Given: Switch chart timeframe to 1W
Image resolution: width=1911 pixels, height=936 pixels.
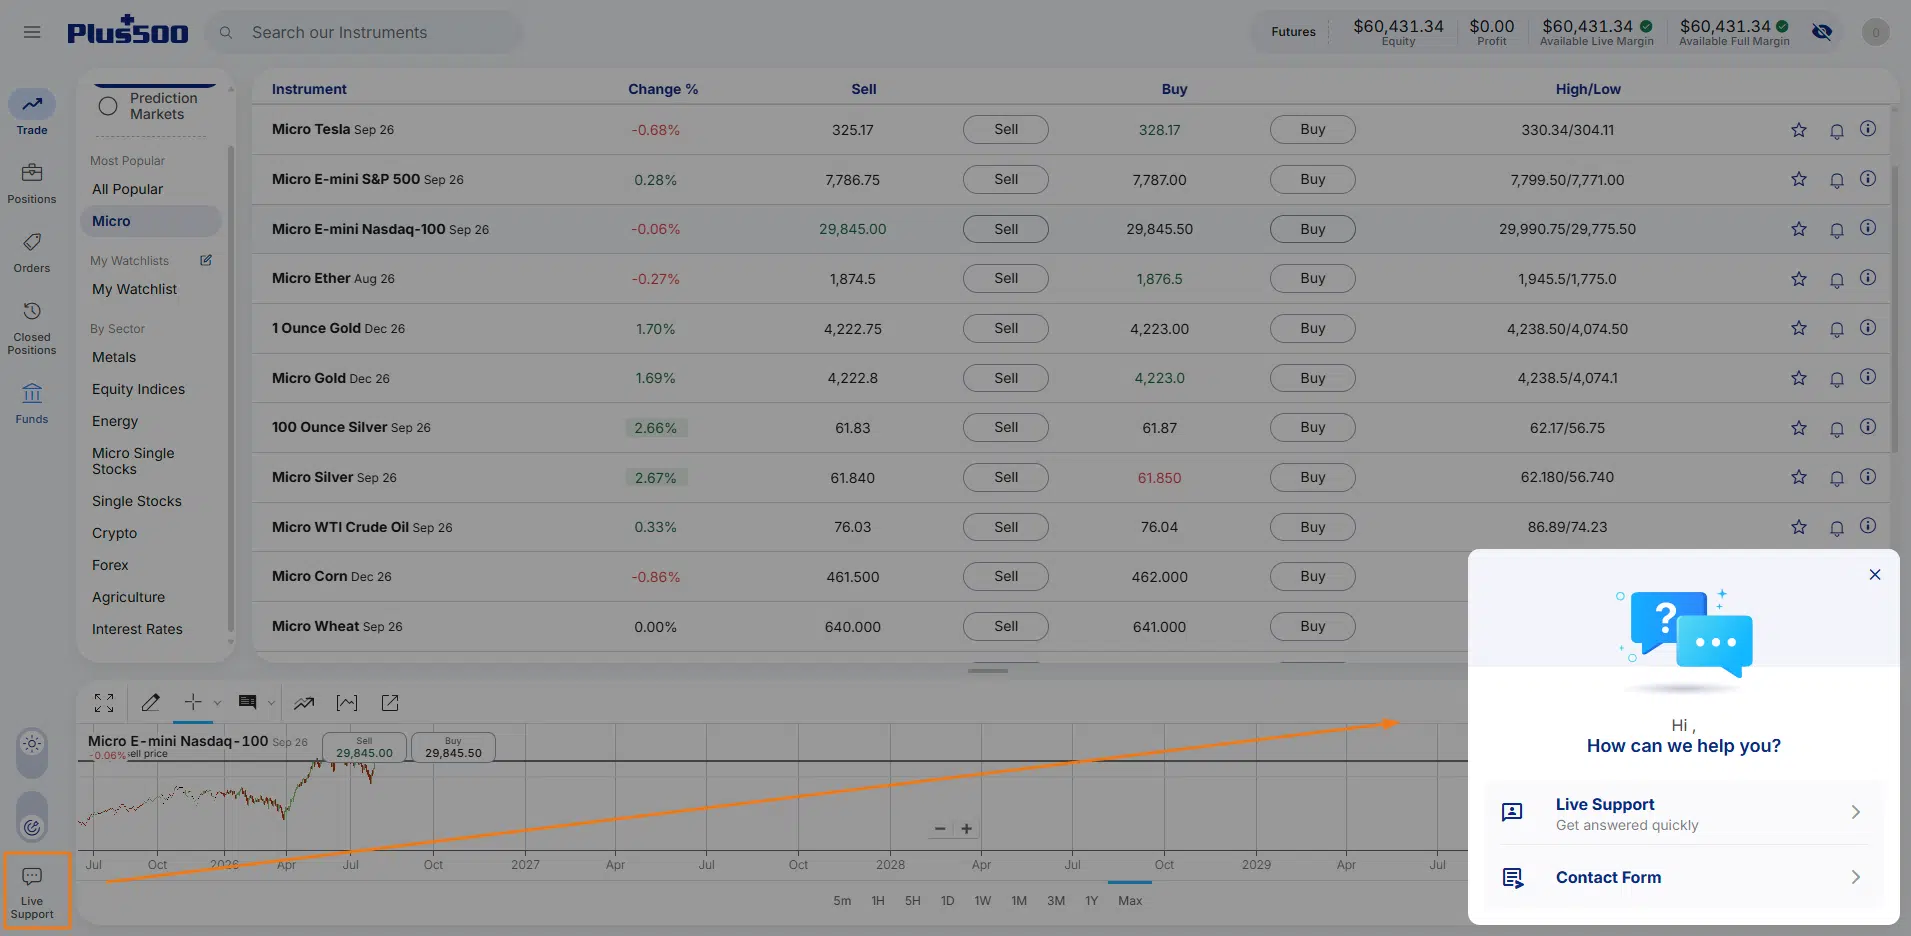Looking at the screenshot, I should pos(983,901).
